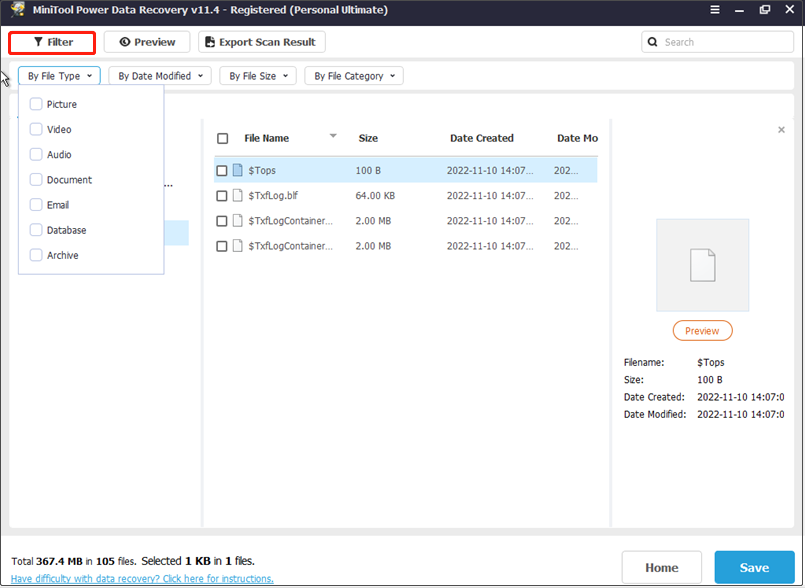Sort by Date Created column header
805x588 pixels.
[x=482, y=138]
